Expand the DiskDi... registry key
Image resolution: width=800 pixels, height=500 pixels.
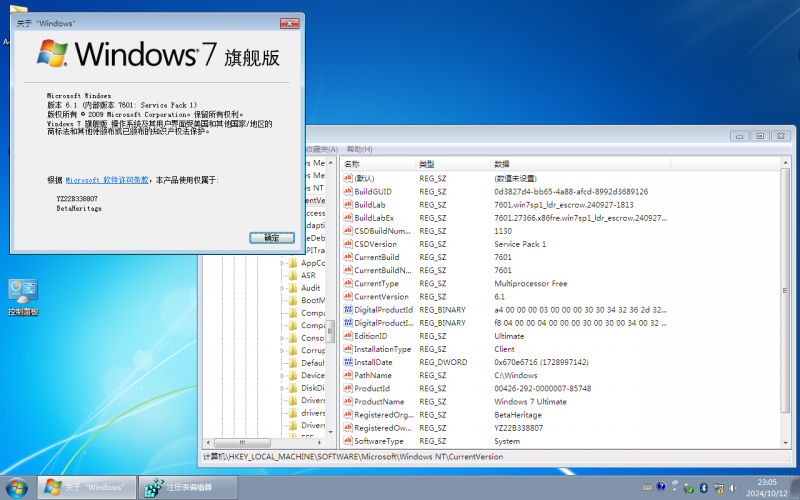click(282, 388)
